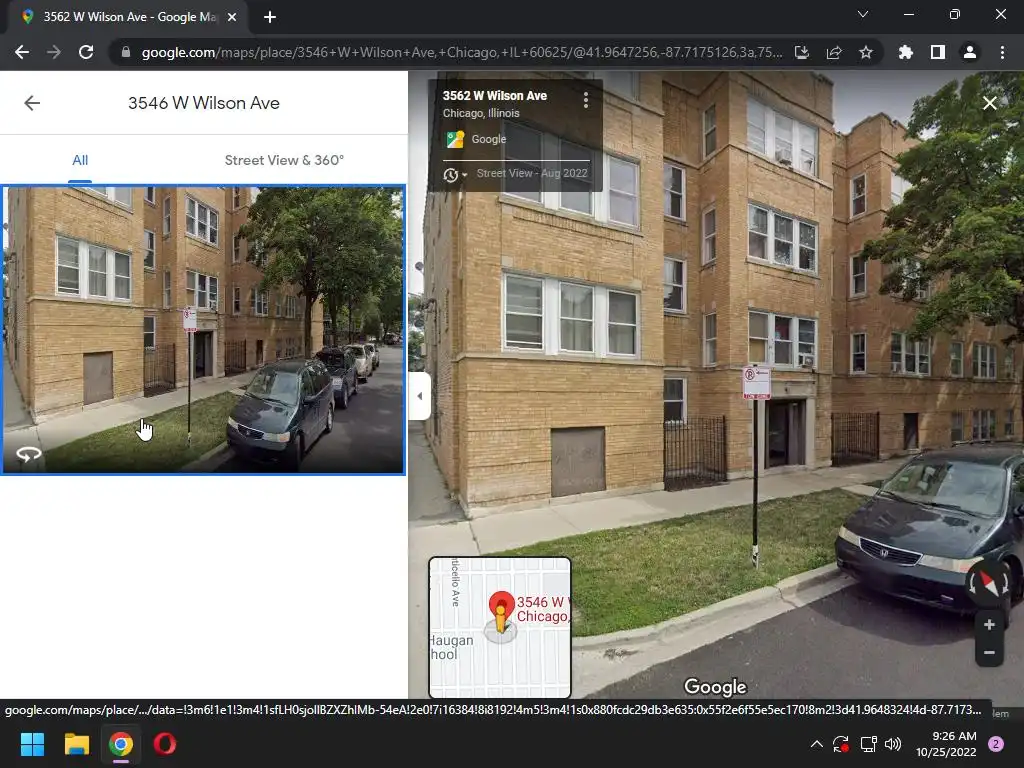View site security lock info
The width and height of the screenshot is (1024, 768).
pyautogui.click(x=125, y=52)
